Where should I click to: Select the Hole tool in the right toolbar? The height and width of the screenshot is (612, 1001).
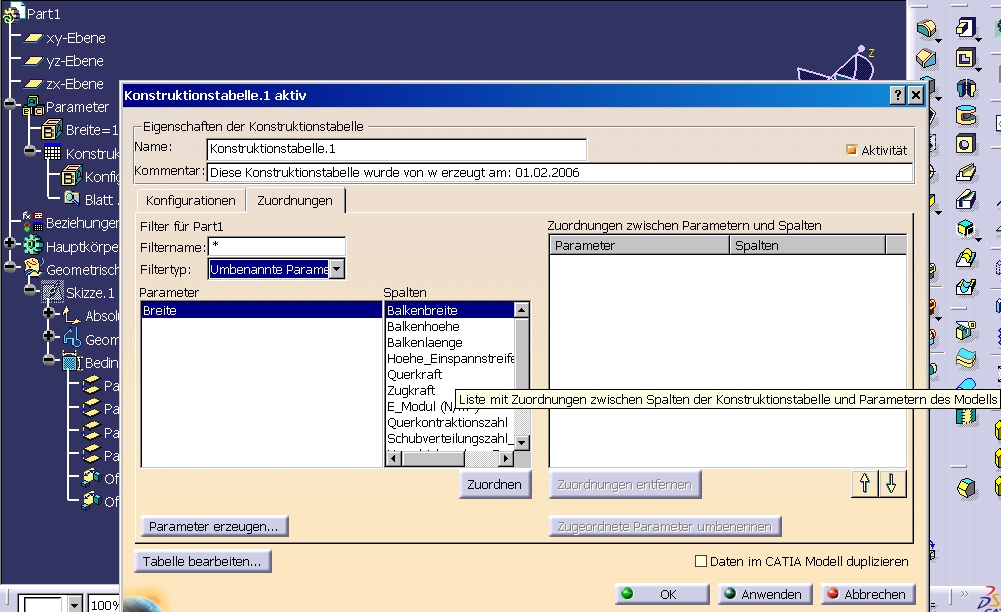pos(965,144)
